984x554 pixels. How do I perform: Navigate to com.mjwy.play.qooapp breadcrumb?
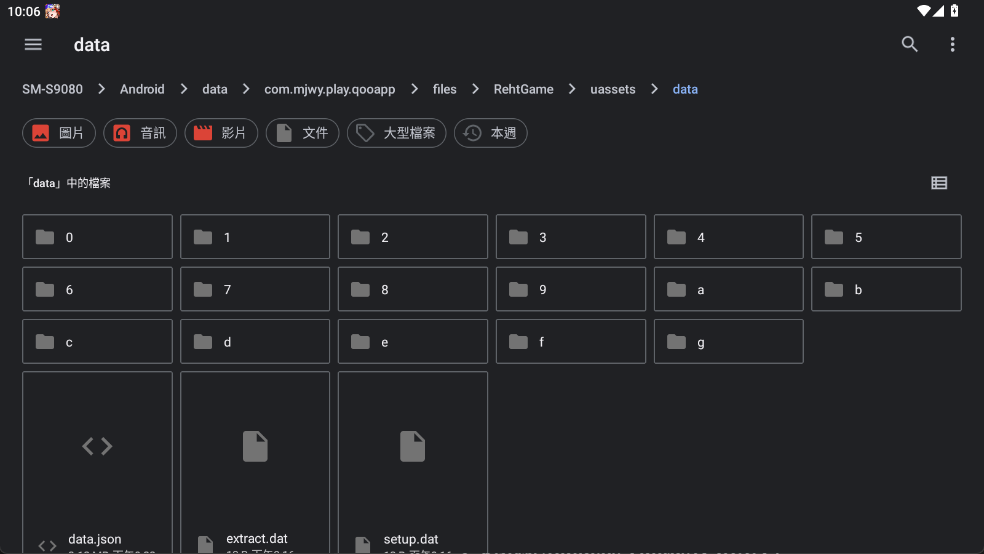[329, 89]
